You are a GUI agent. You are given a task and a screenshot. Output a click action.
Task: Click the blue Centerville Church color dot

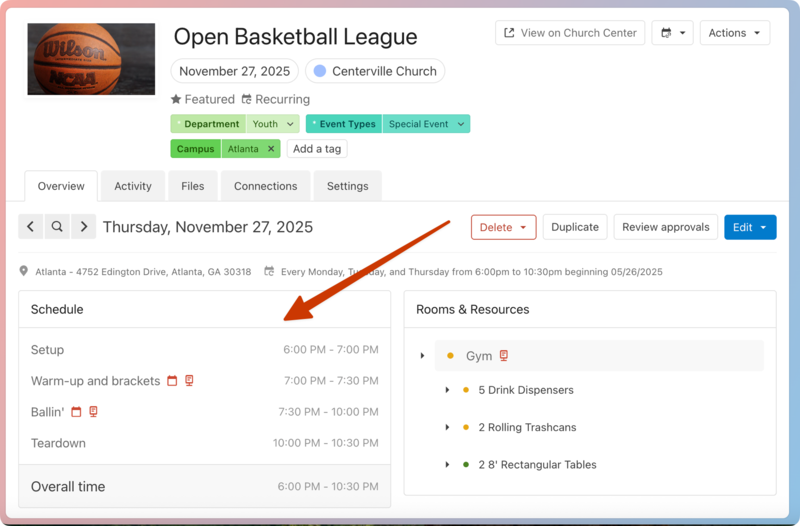pyautogui.click(x=320, y=71)
